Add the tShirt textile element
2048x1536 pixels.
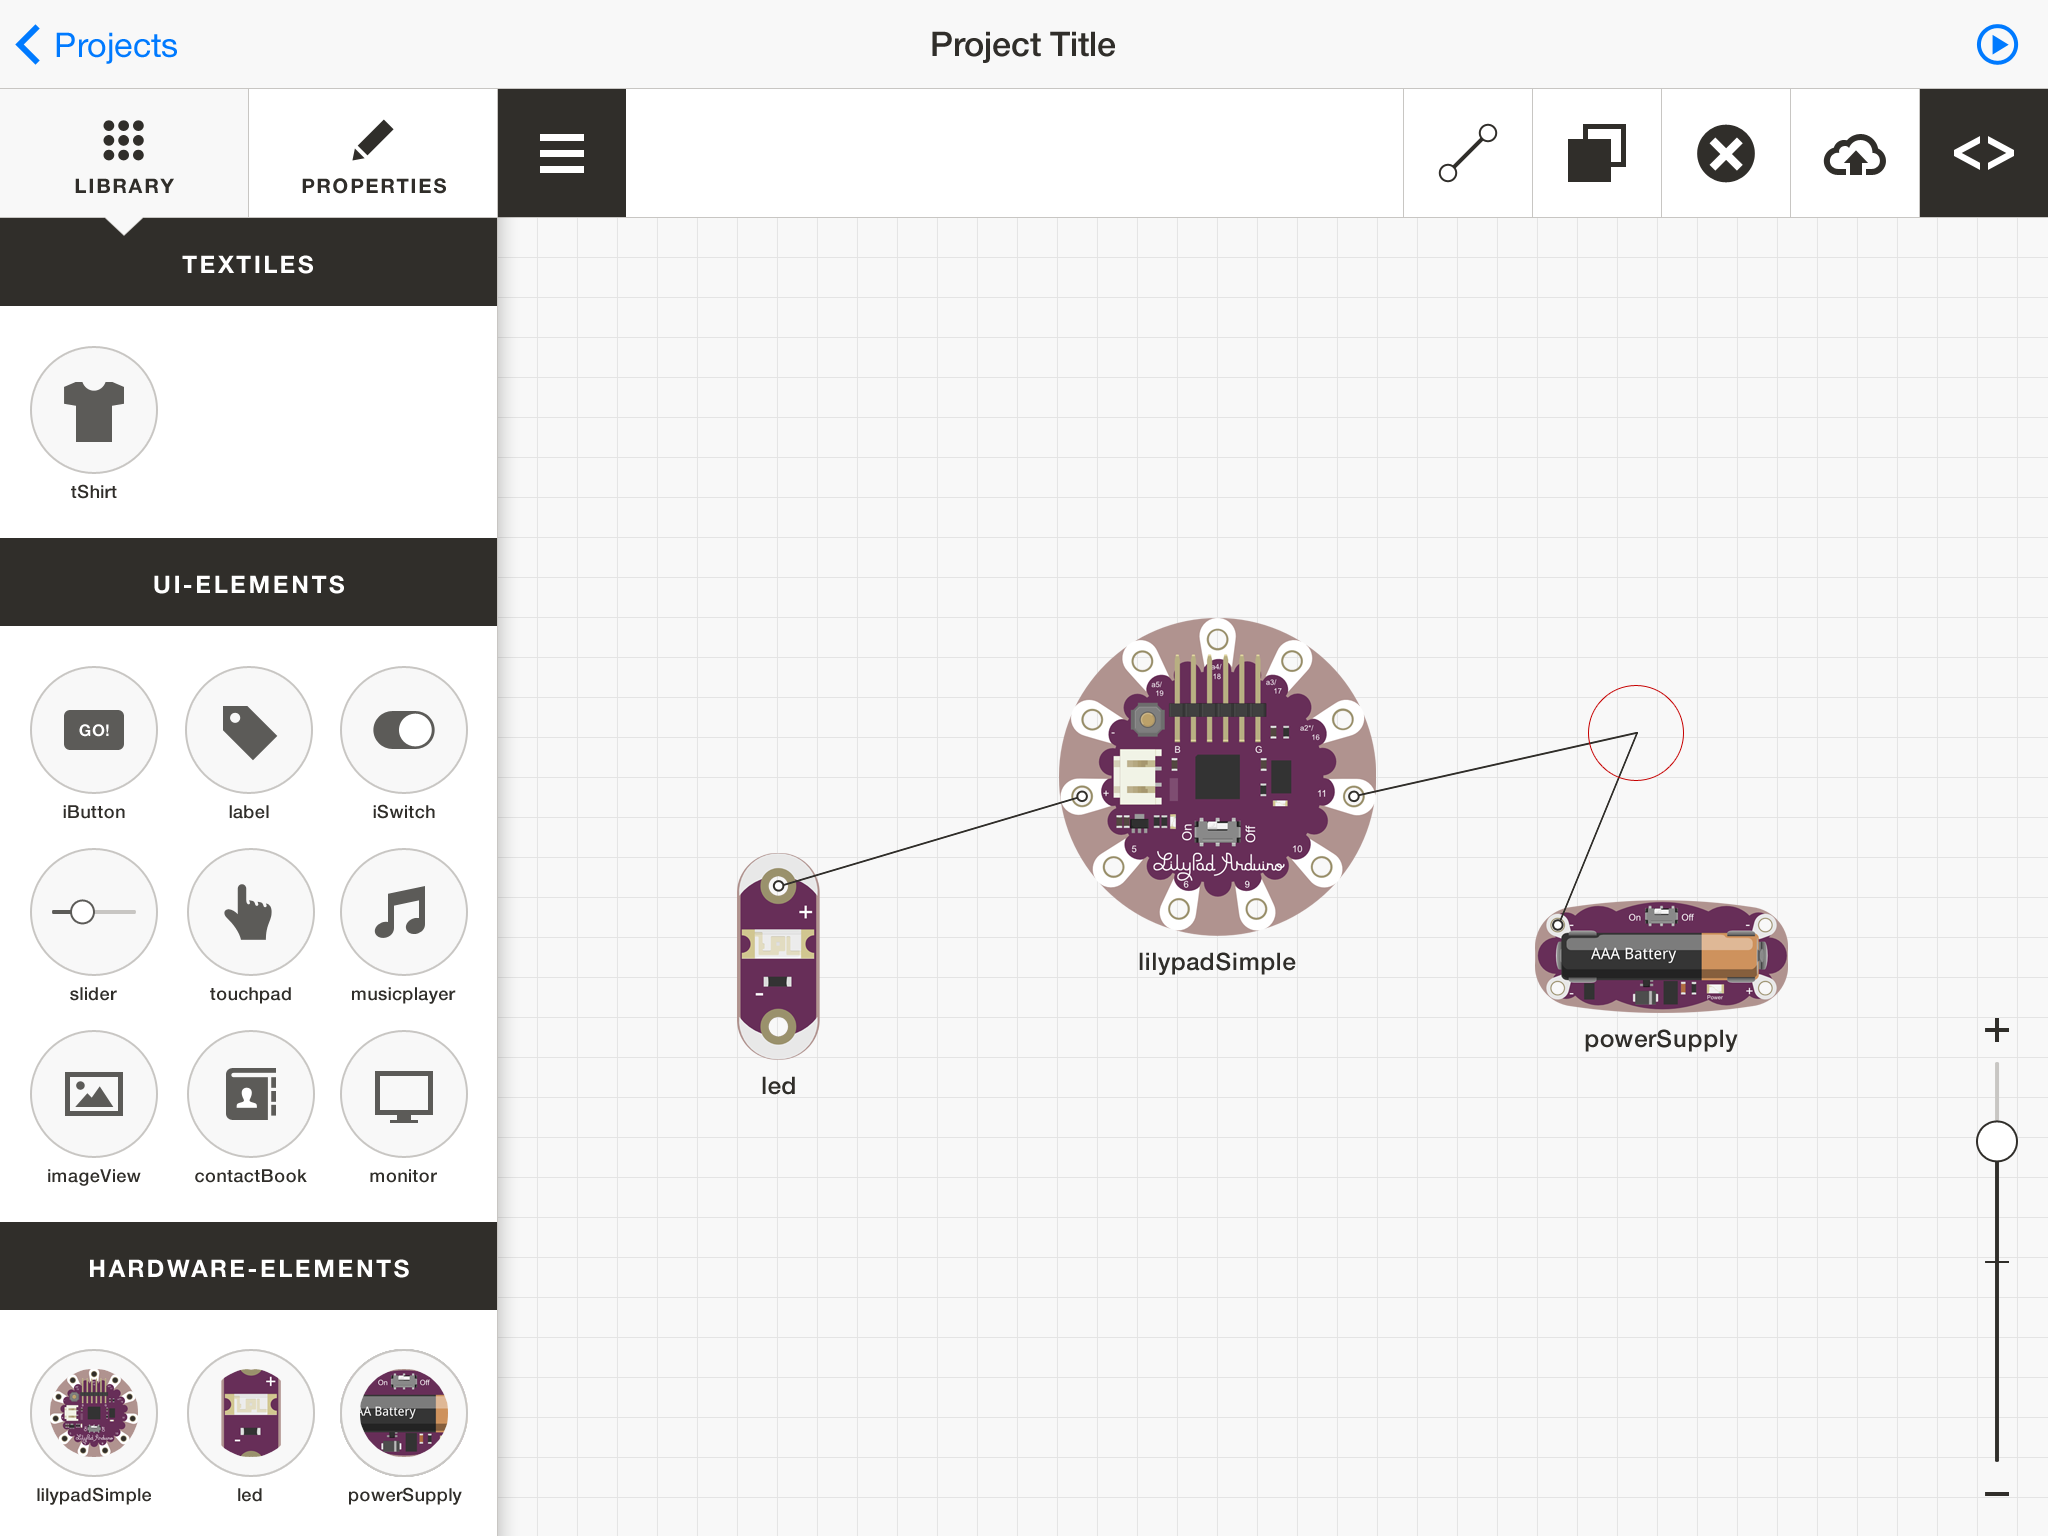(94, 410)
